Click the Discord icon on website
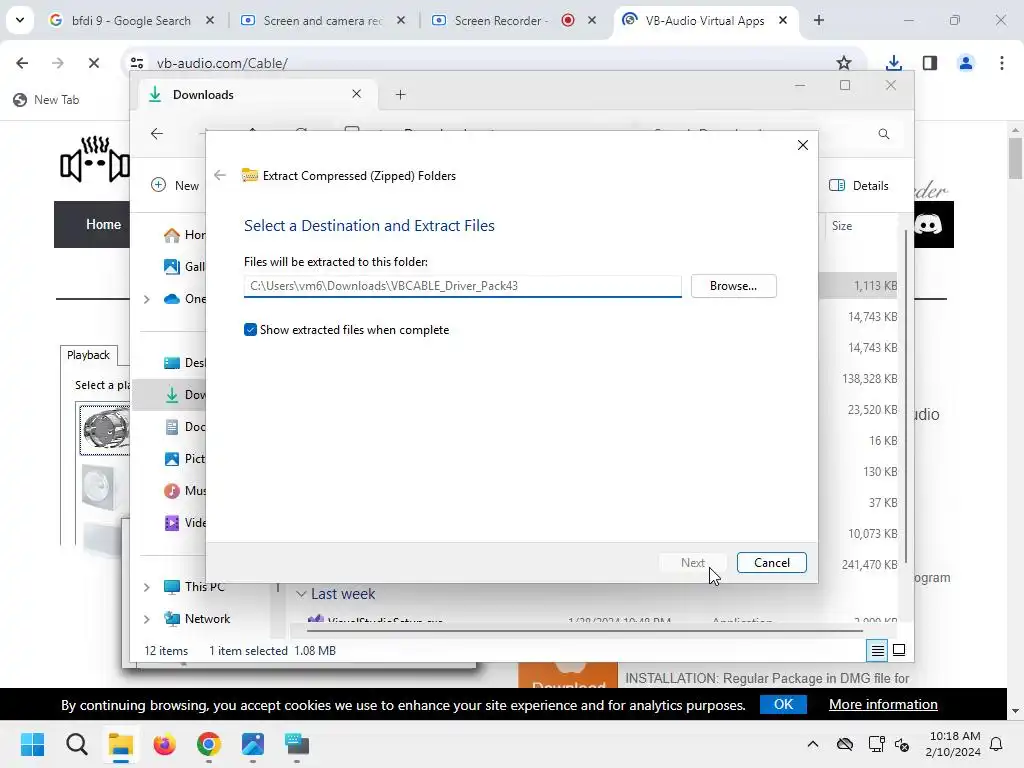The height and width of the screenshot is (768, 1024). pos(928,225)
